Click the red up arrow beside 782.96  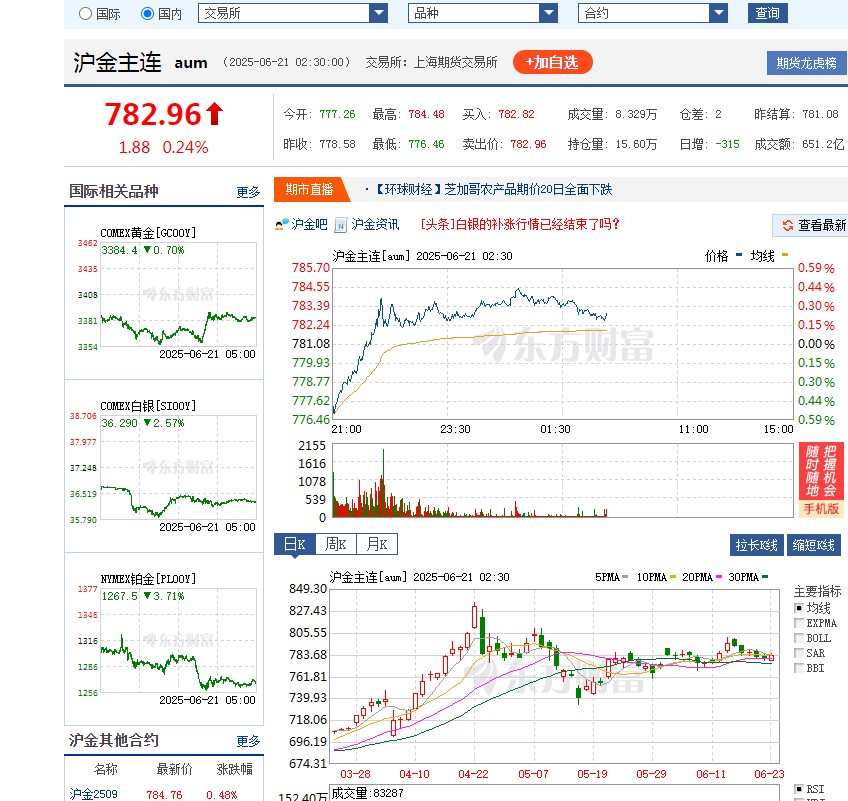point(215,114)
